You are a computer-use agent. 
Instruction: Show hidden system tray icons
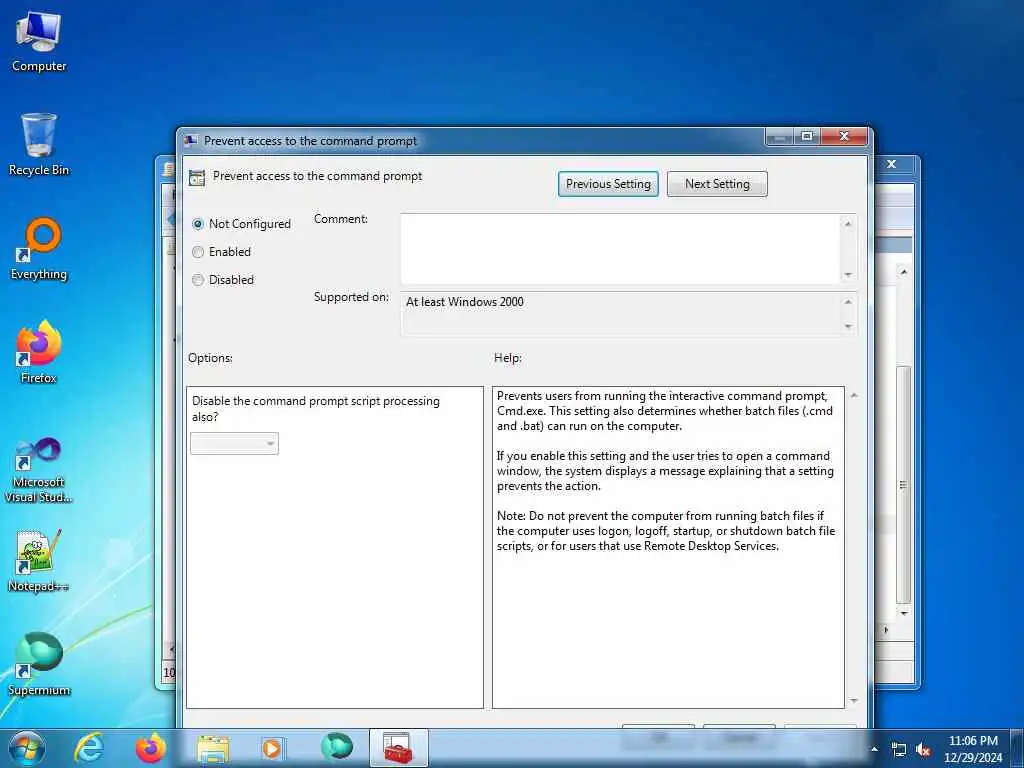click(874, 750)
